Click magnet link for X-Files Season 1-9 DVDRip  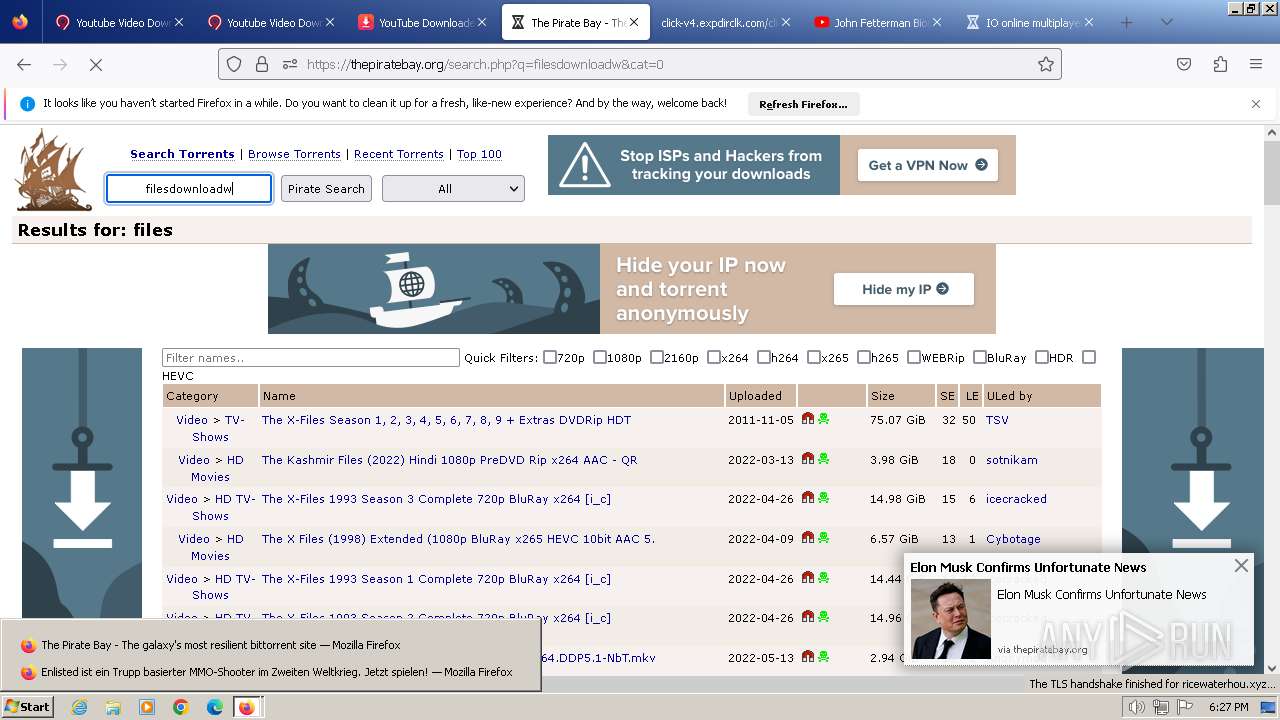(x=808, y=419)
